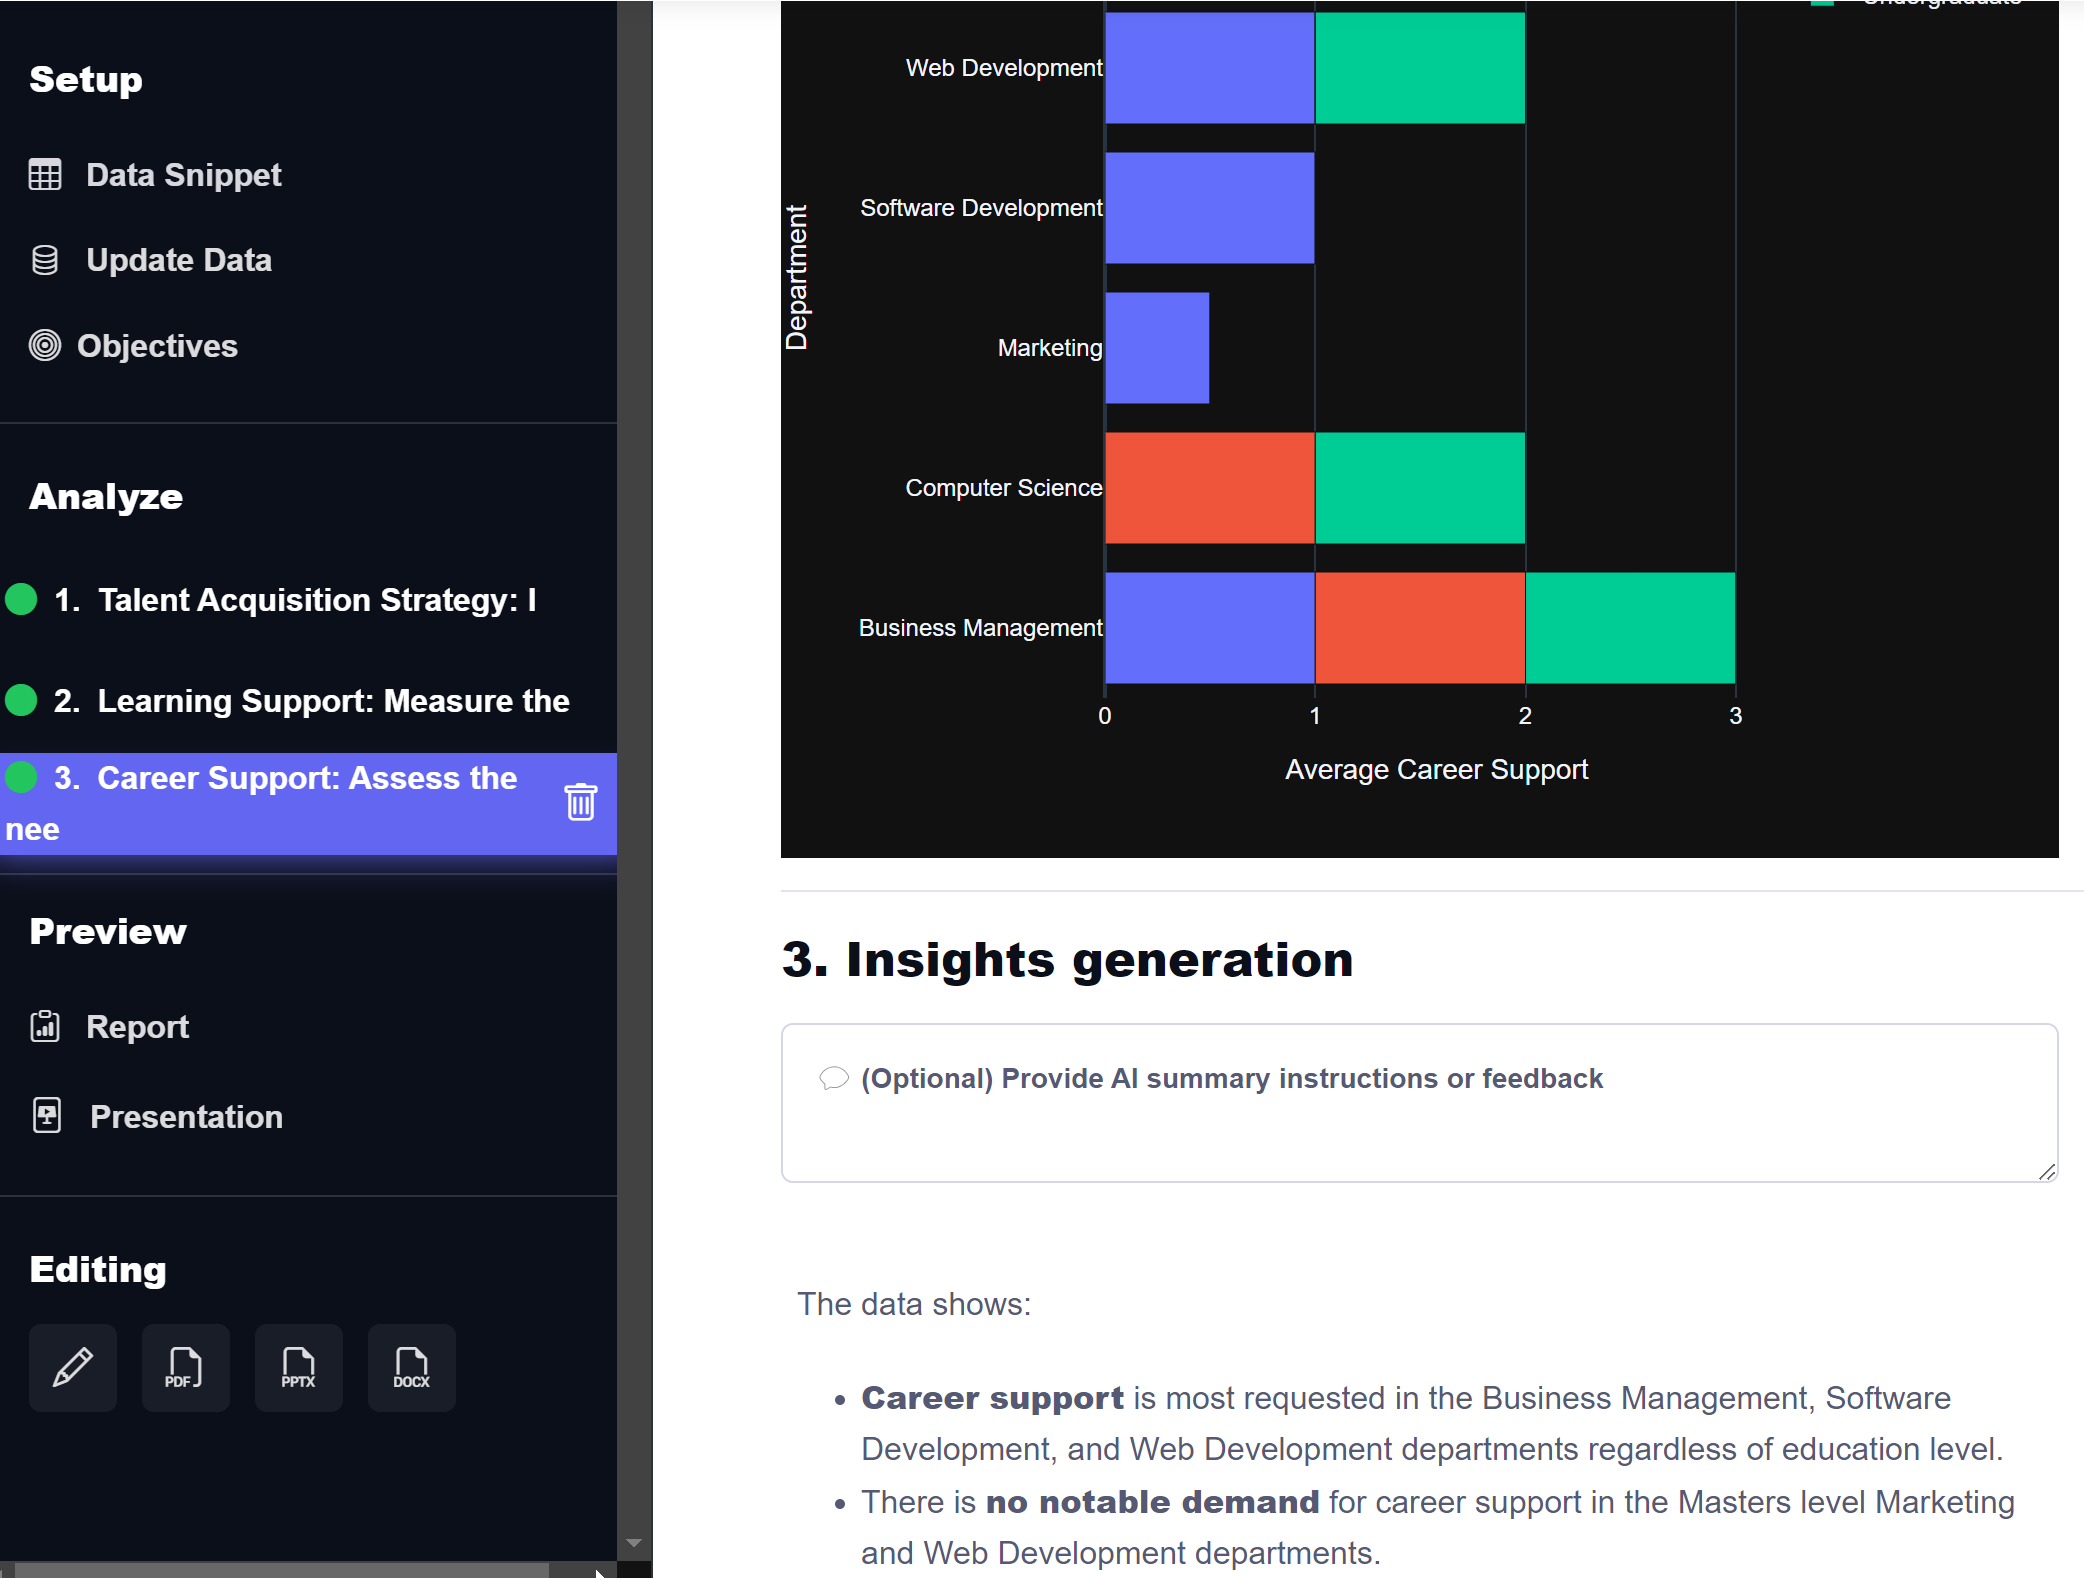
Task: Open the Presentation preview
Action: [186, 1116]
